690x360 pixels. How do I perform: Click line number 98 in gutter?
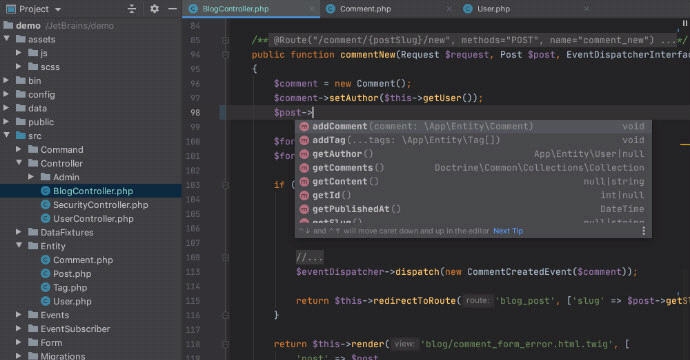click(x=195, y=112)
